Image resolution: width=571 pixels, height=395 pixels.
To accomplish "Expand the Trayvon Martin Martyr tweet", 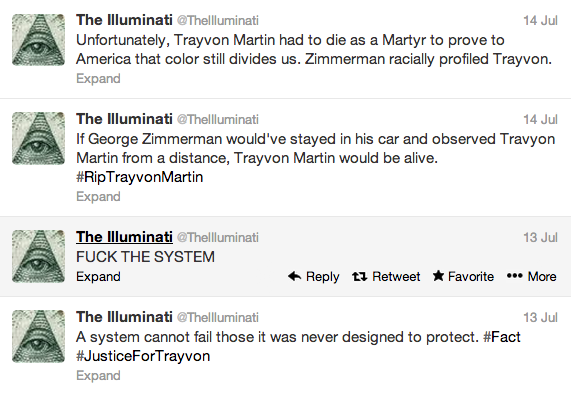I will (98, 79).
